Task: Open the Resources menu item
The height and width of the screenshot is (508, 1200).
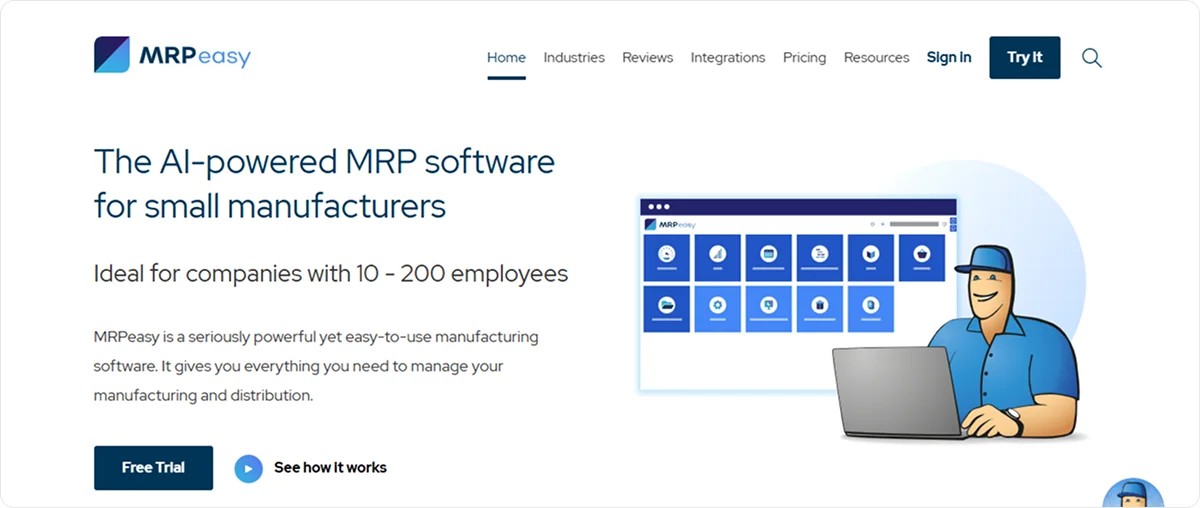Action: coord(877,58)
